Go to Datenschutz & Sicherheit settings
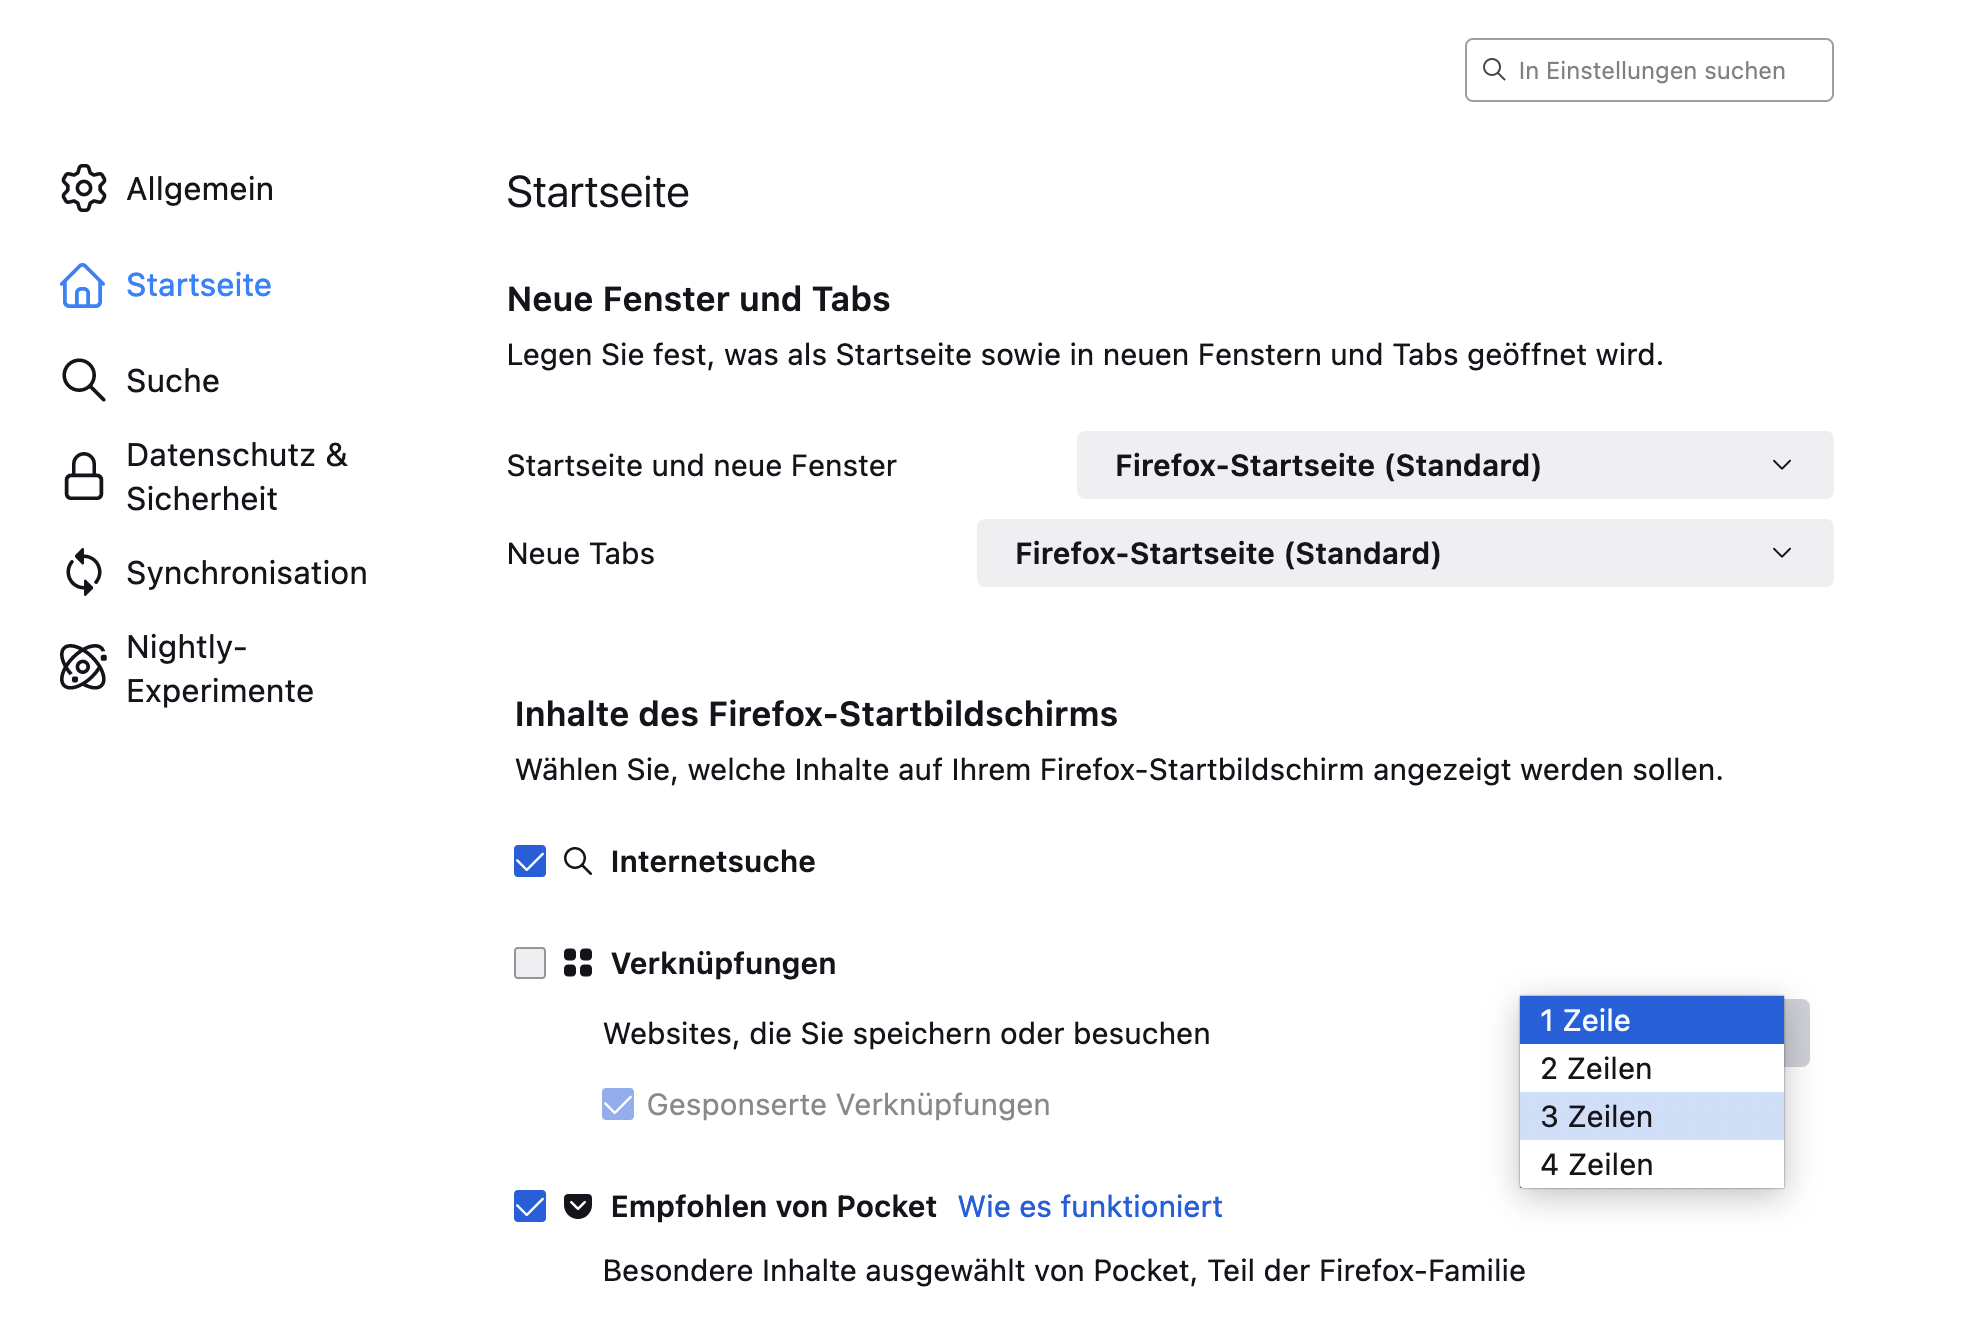The height and width of the screenshot is (1332, 1982). click(237, 476)
